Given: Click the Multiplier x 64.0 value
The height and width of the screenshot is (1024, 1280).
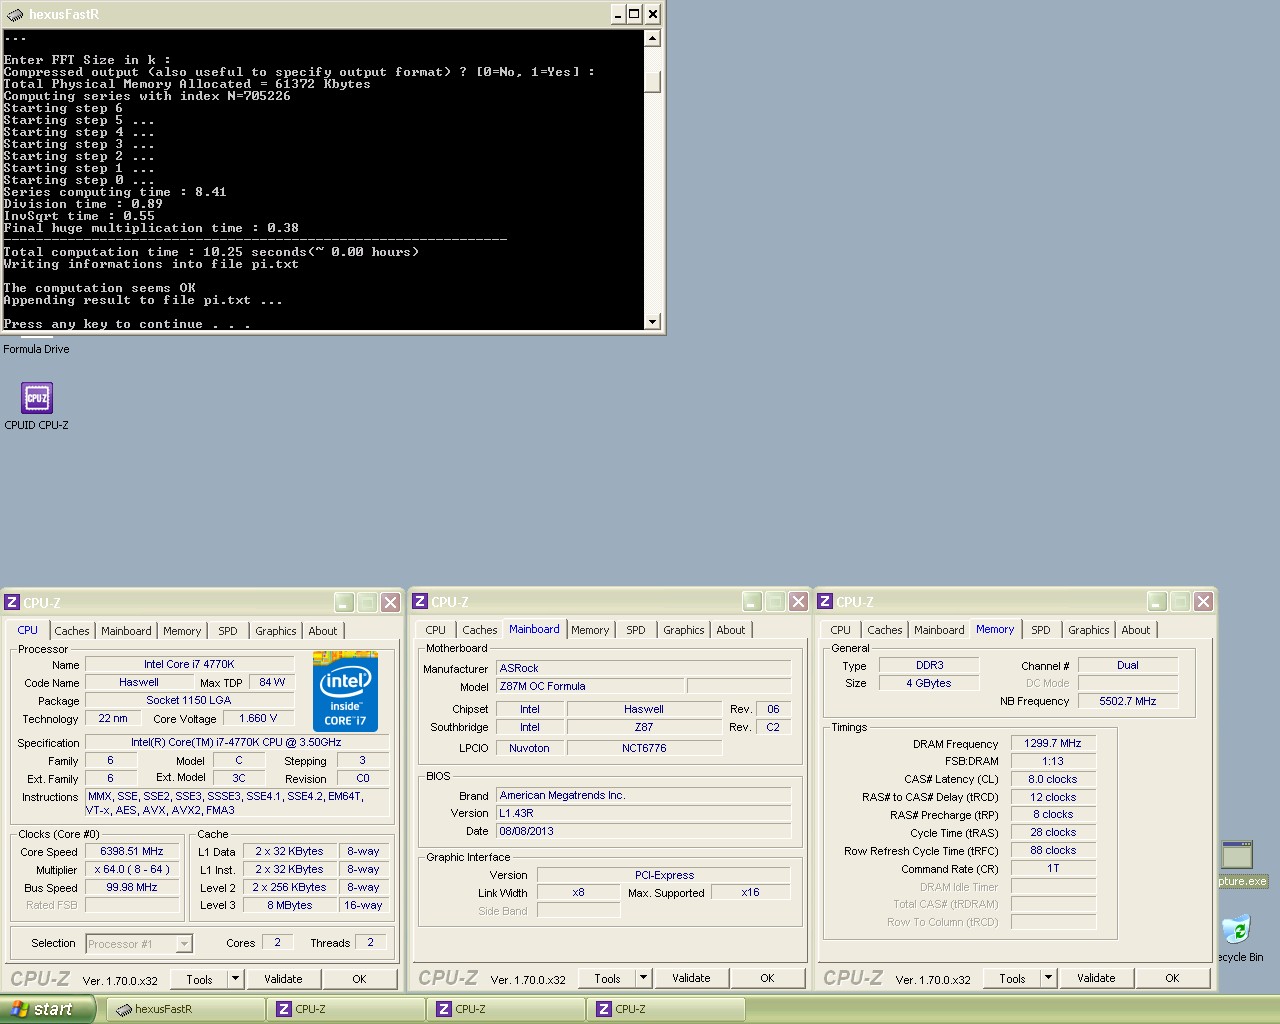Looking at the screenshot, I should 131,870.
